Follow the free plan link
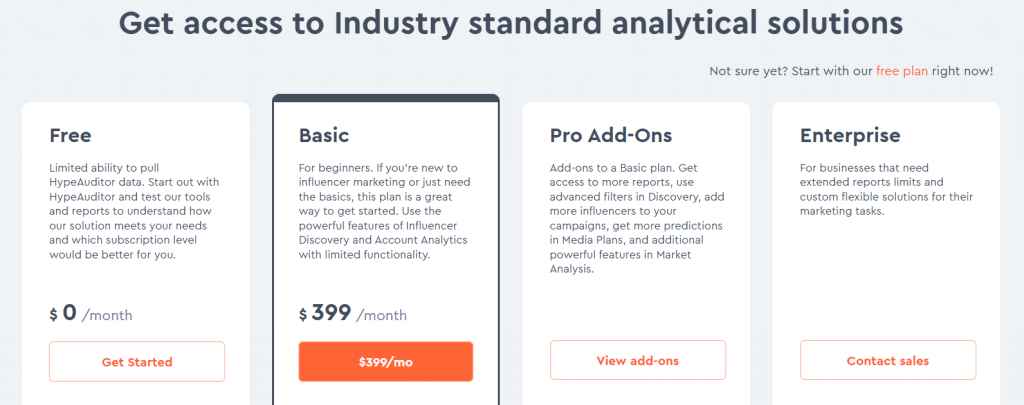The height and width of the screenshot is (405, 1024). point(902,71)
